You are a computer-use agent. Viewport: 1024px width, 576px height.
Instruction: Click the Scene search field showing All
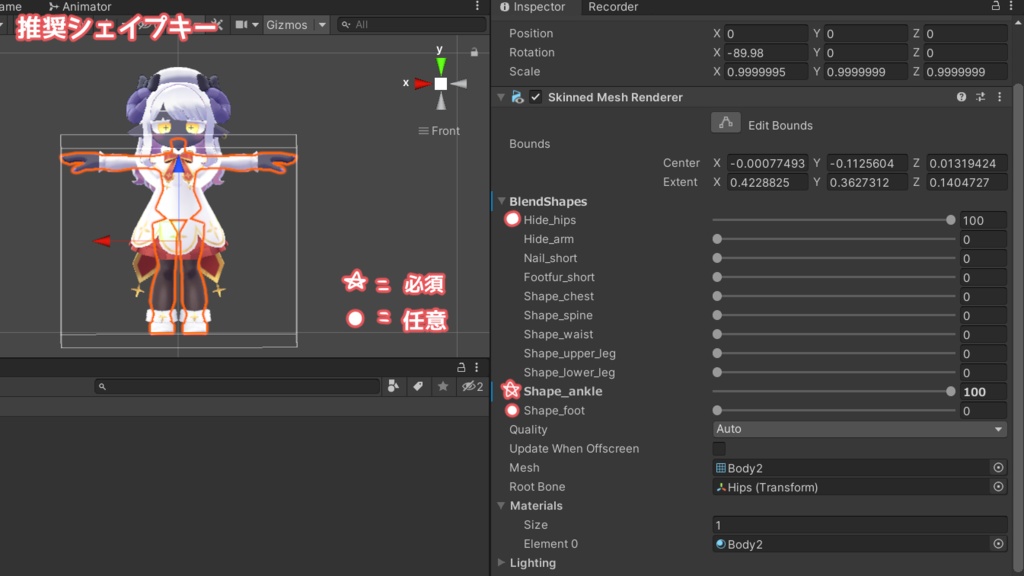[411, 25]
